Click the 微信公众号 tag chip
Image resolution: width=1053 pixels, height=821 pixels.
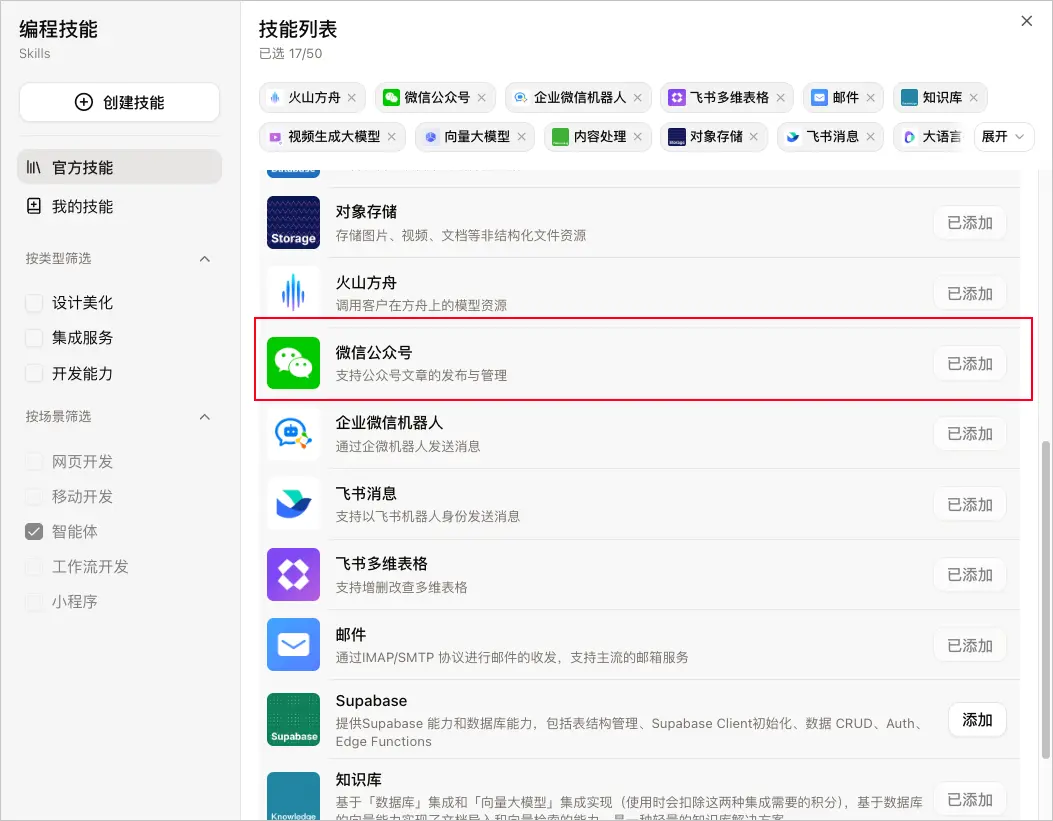435,98
